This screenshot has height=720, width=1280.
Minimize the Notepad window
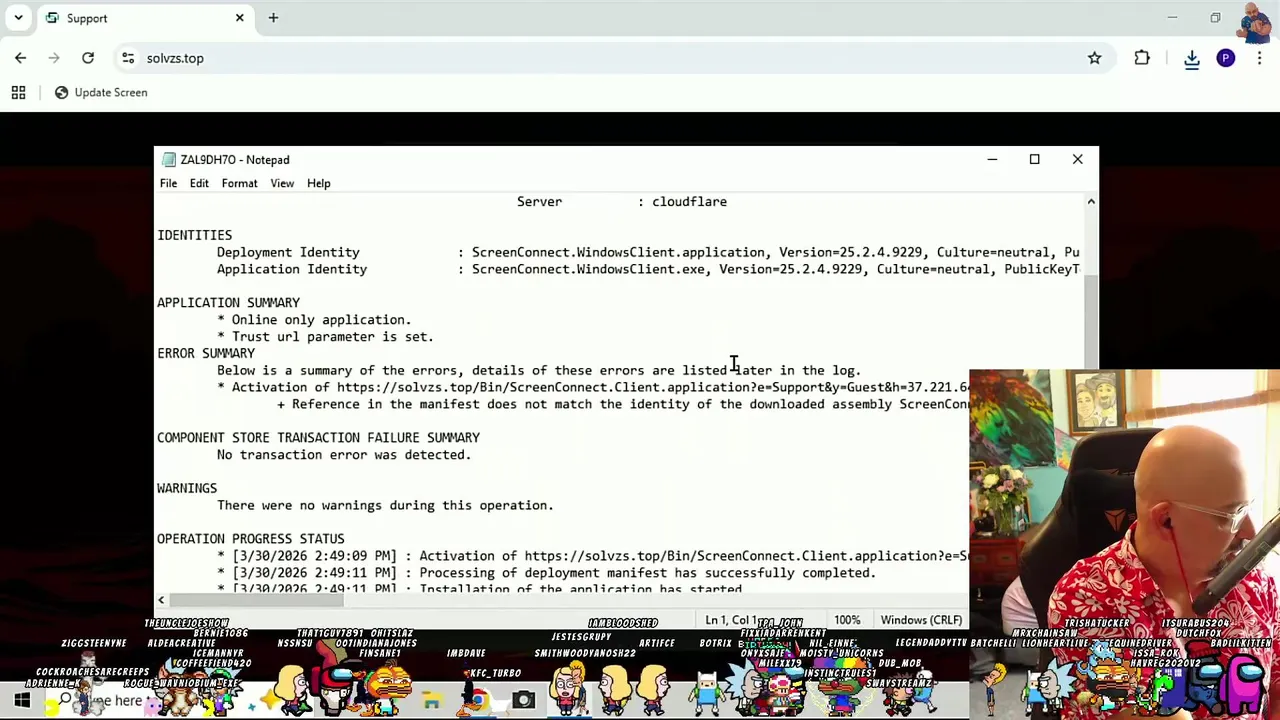pos(992,159)
